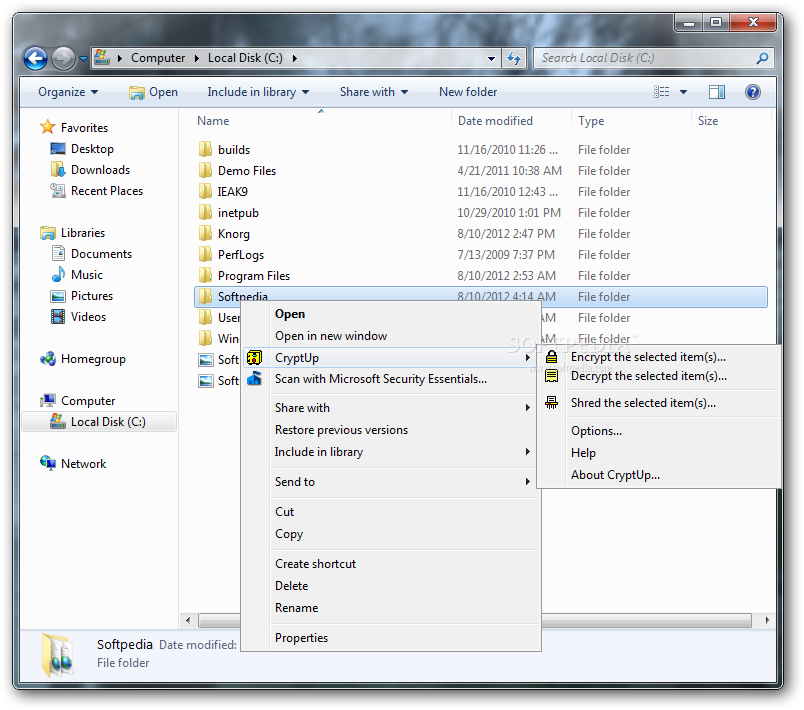Select the Demo Files folder
Screen dimensions: 804x710
pyautogui.click(x=247, y=171)
